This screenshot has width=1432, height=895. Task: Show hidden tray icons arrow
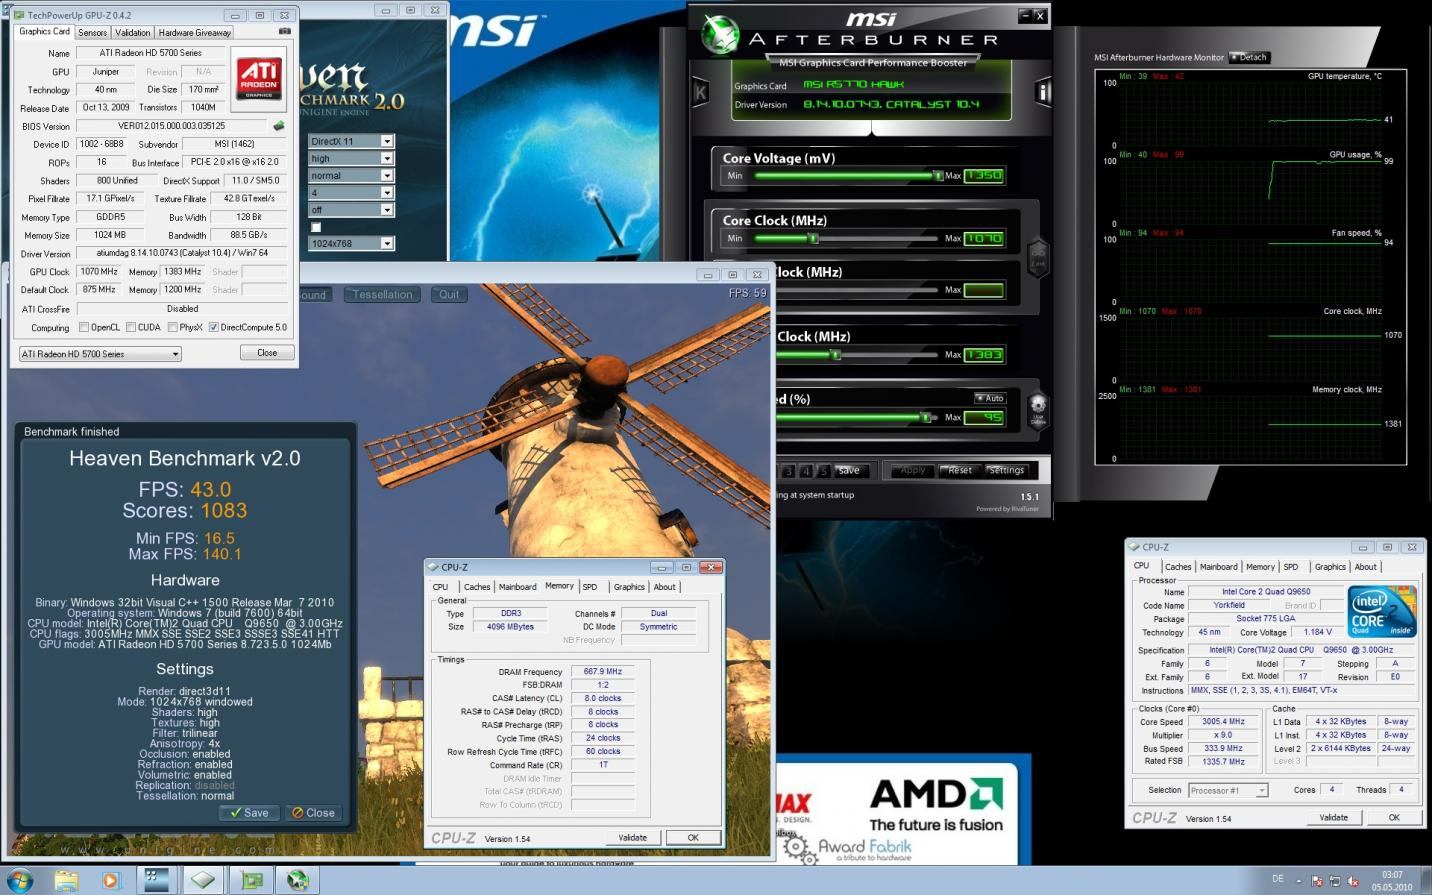tap(1300, 881)
